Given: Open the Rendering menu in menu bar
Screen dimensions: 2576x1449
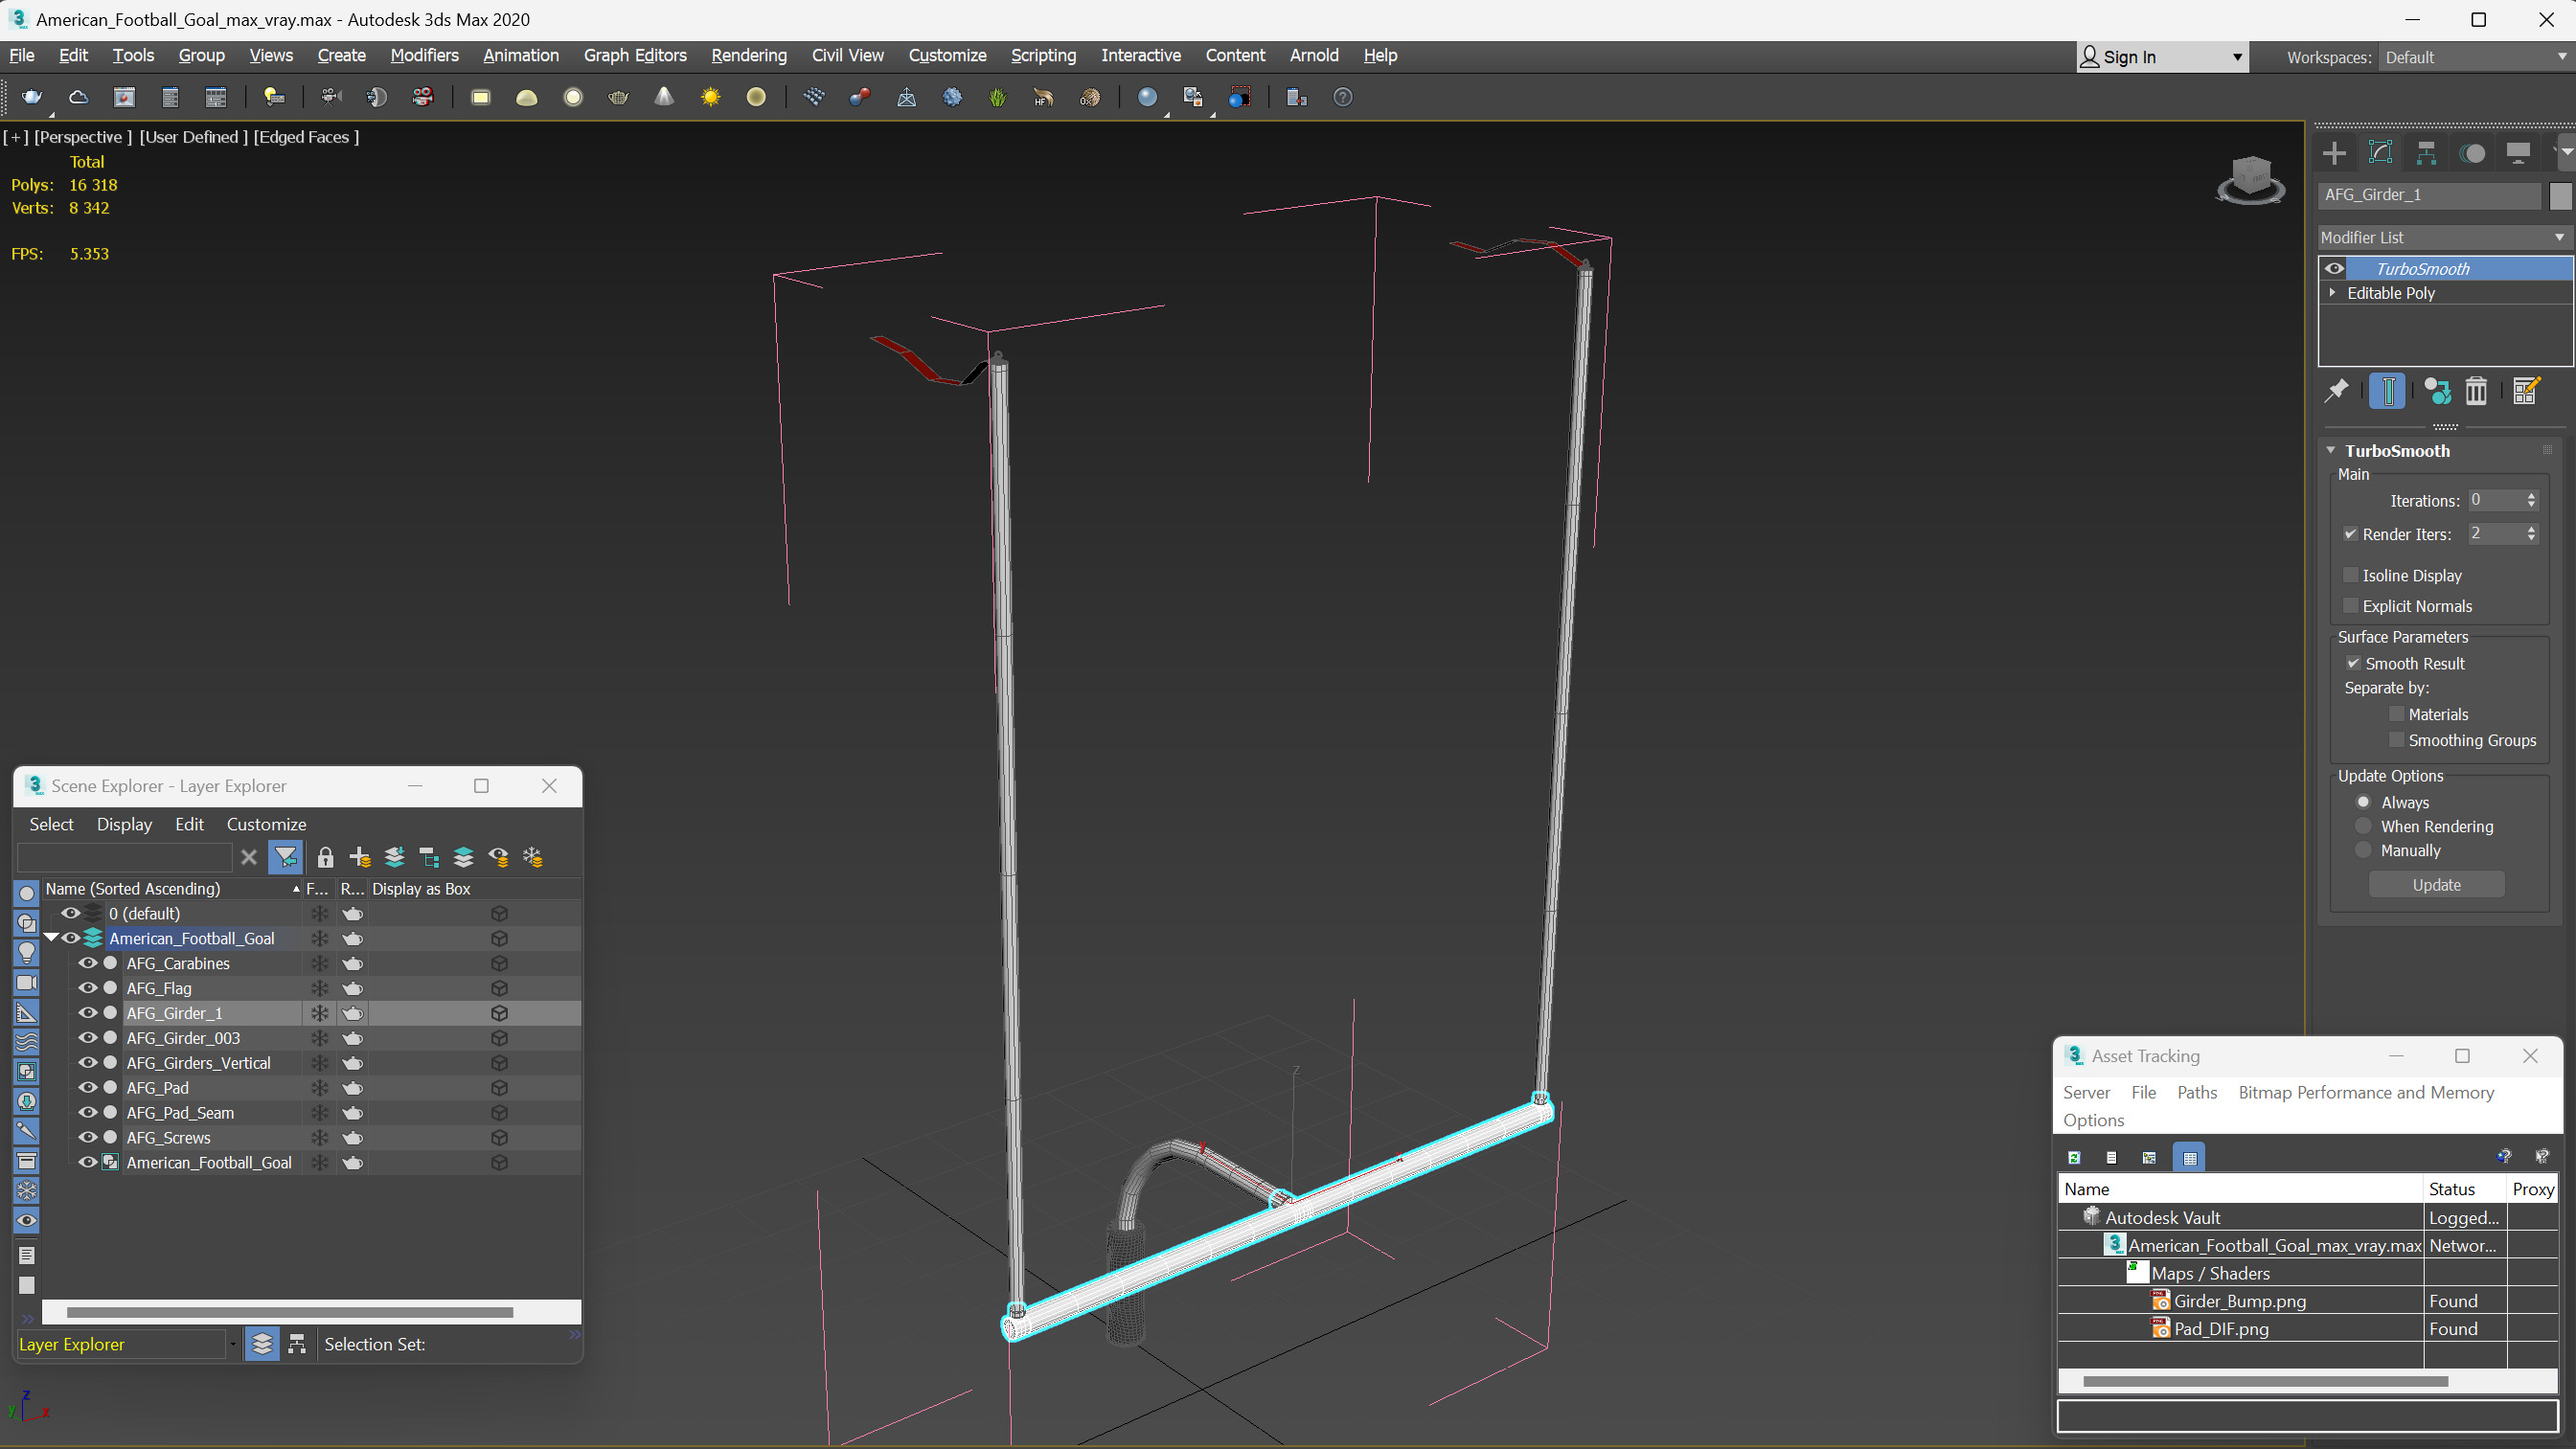Looking at the screenshot, I should pyautogui.click(x=746, y=55).
